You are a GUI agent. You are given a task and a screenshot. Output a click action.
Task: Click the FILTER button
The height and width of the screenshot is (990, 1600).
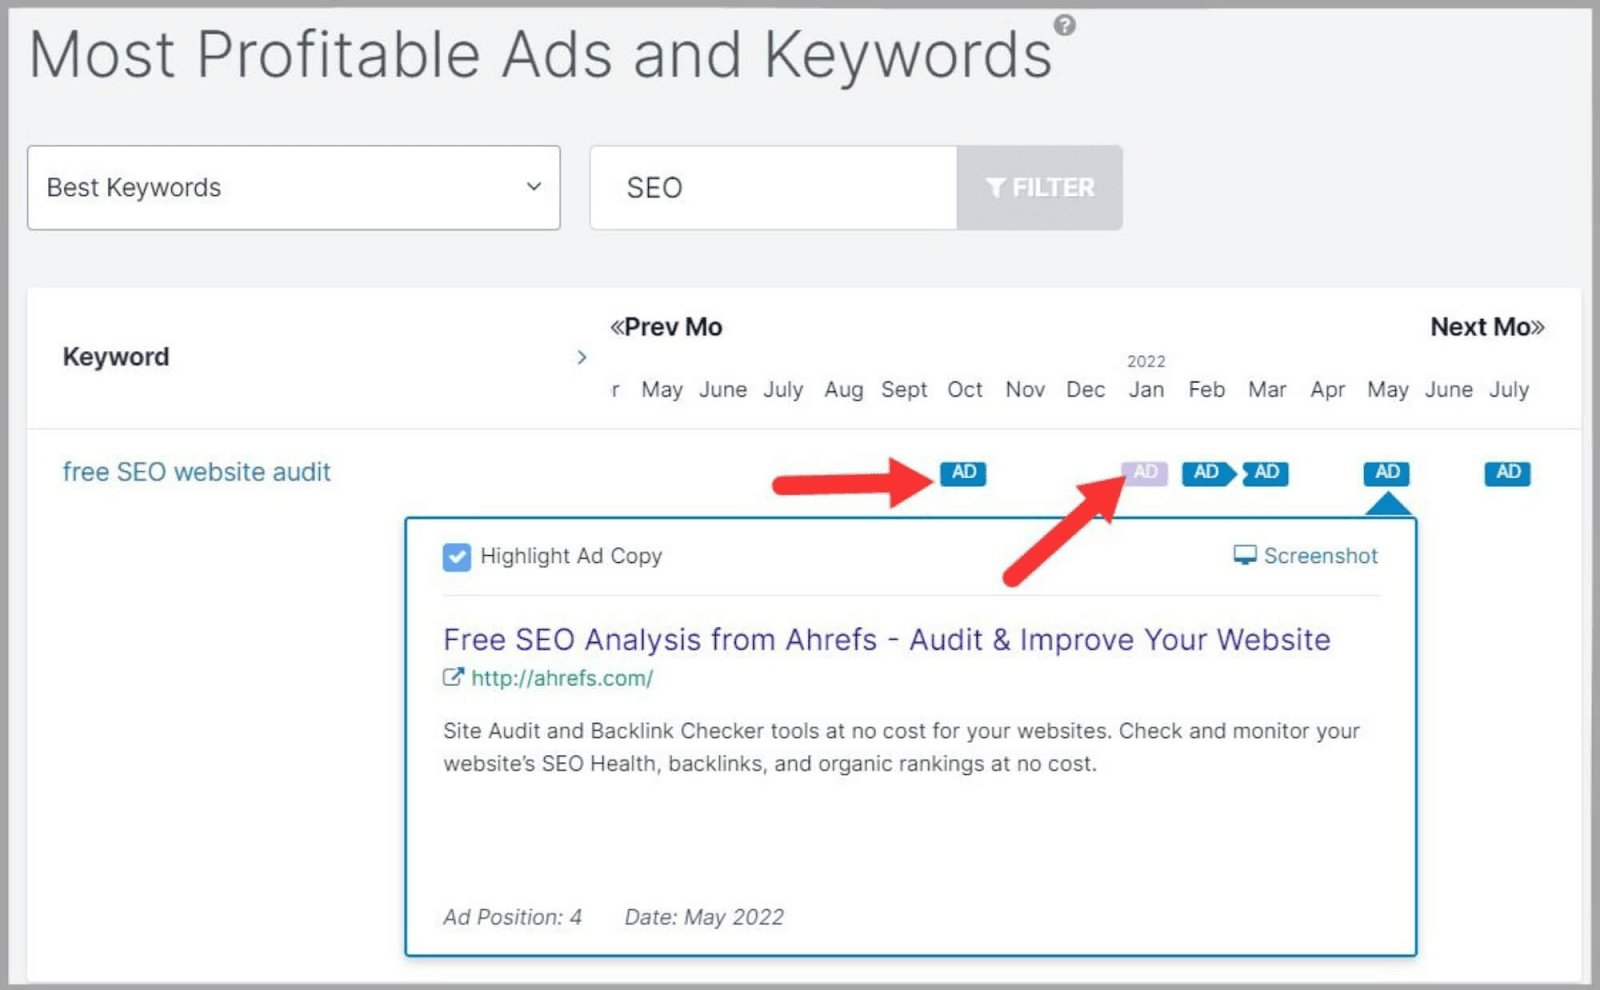[1040, 186]
